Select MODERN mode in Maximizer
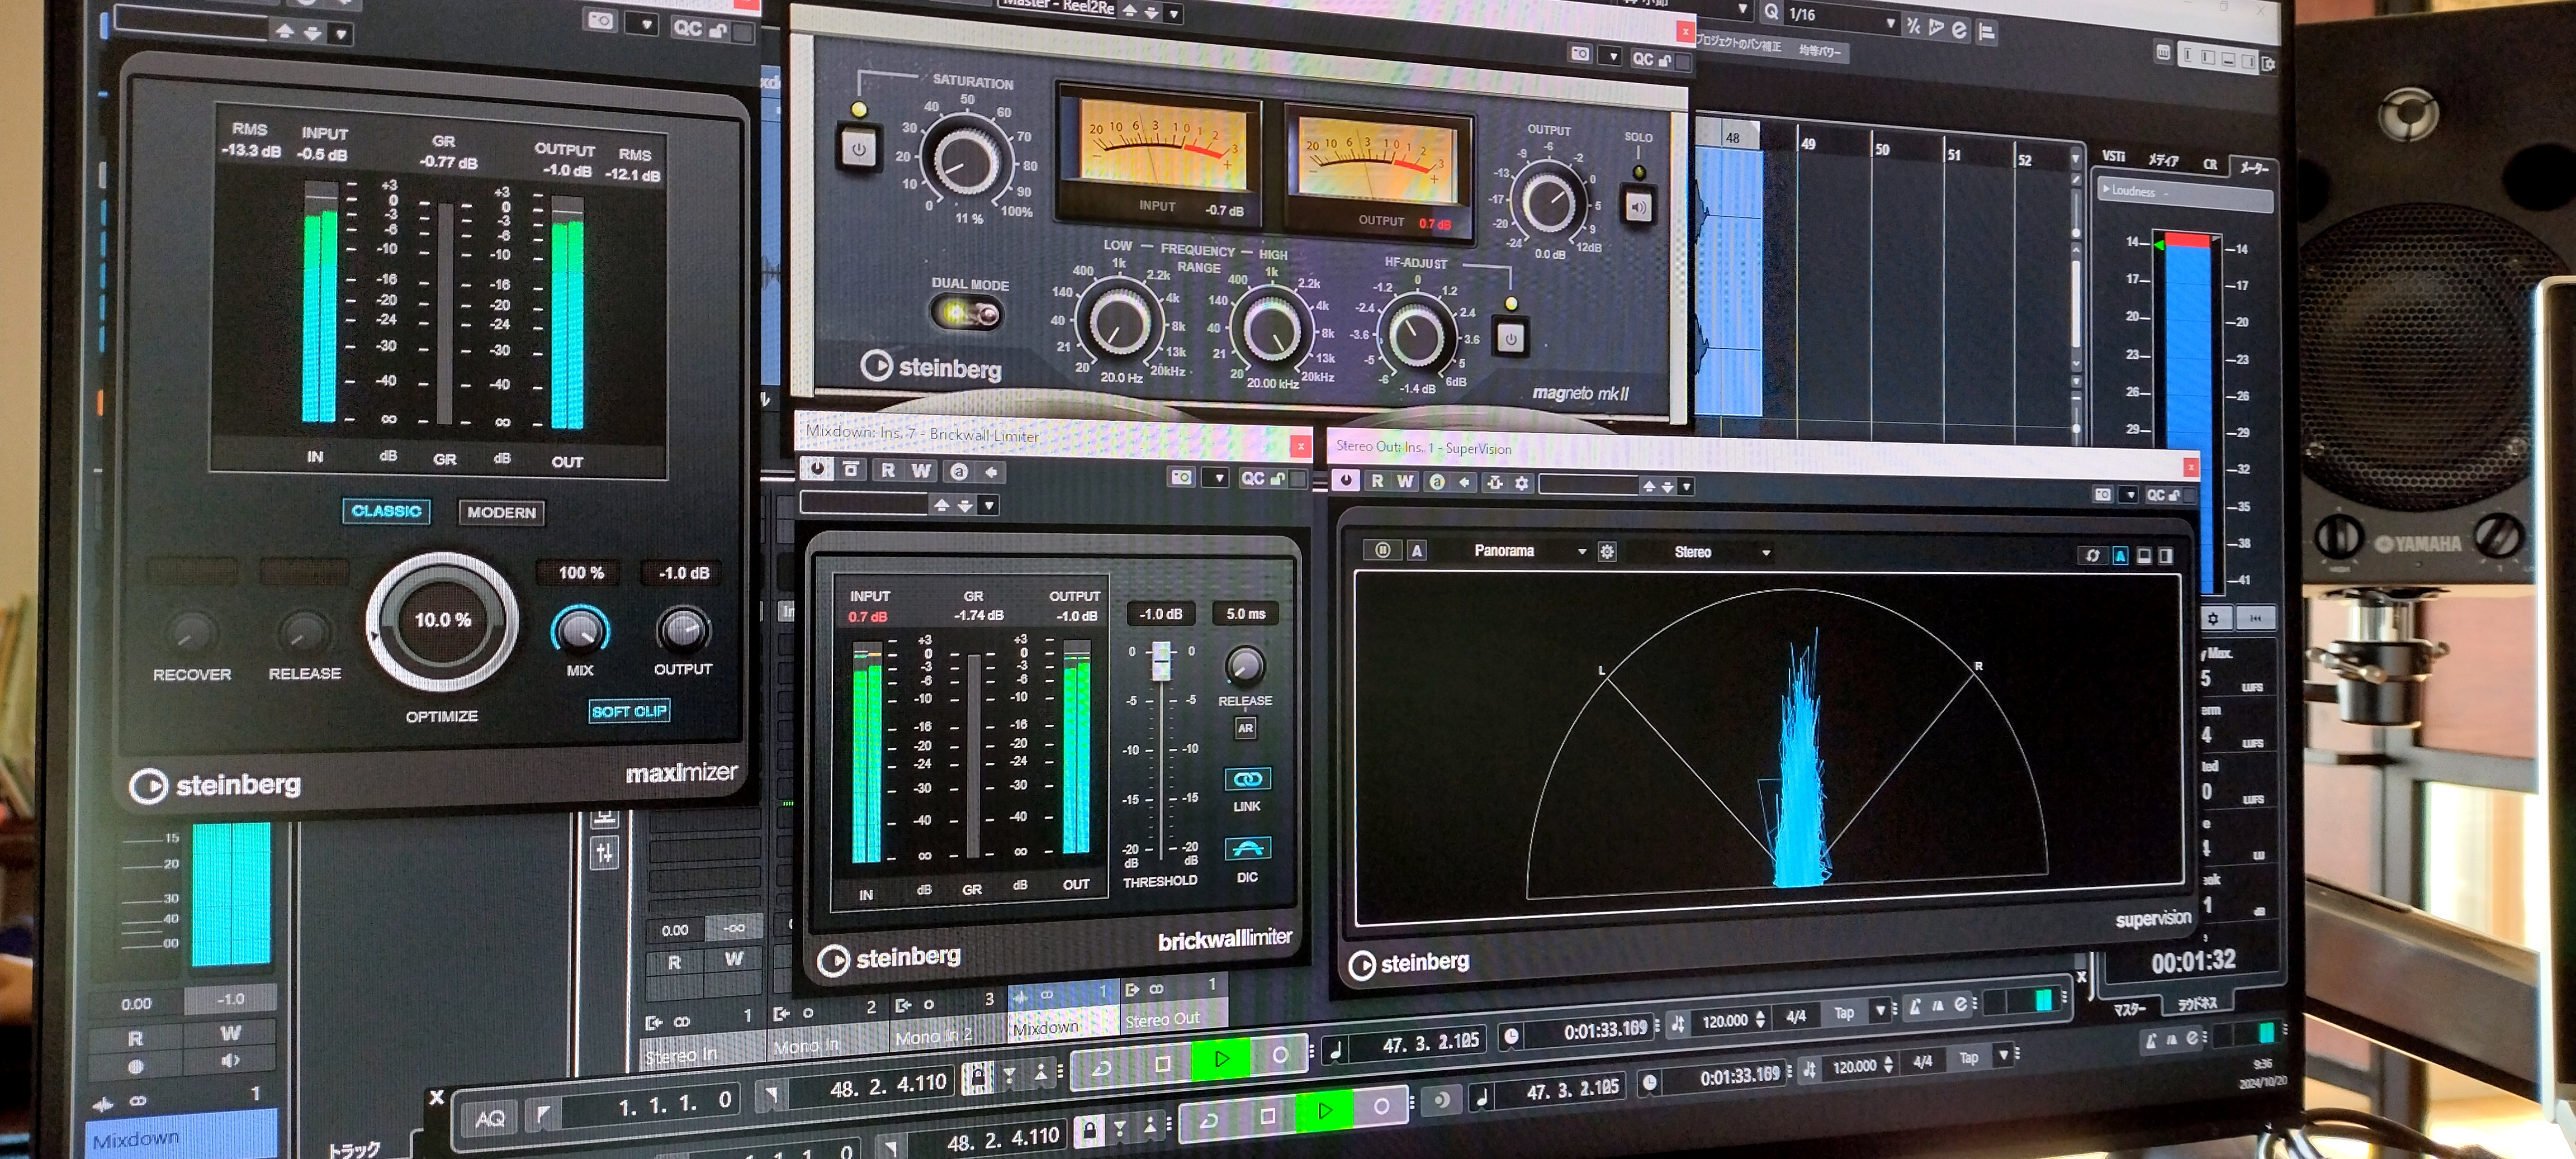This screenshot has width=2576, height=1159. tap(501, 512)
